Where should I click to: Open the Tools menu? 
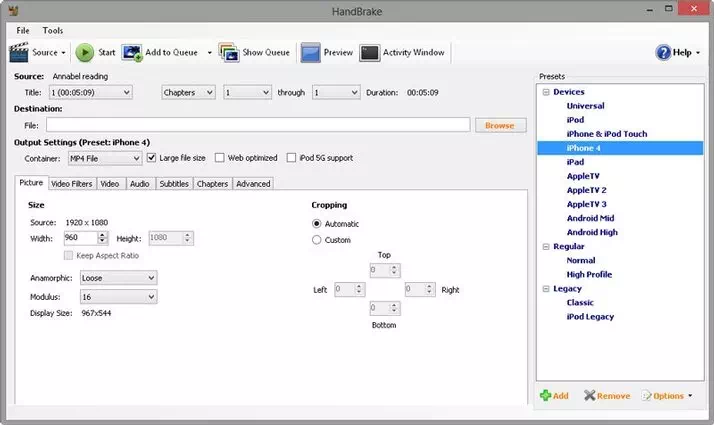click(x=53, y=31)
